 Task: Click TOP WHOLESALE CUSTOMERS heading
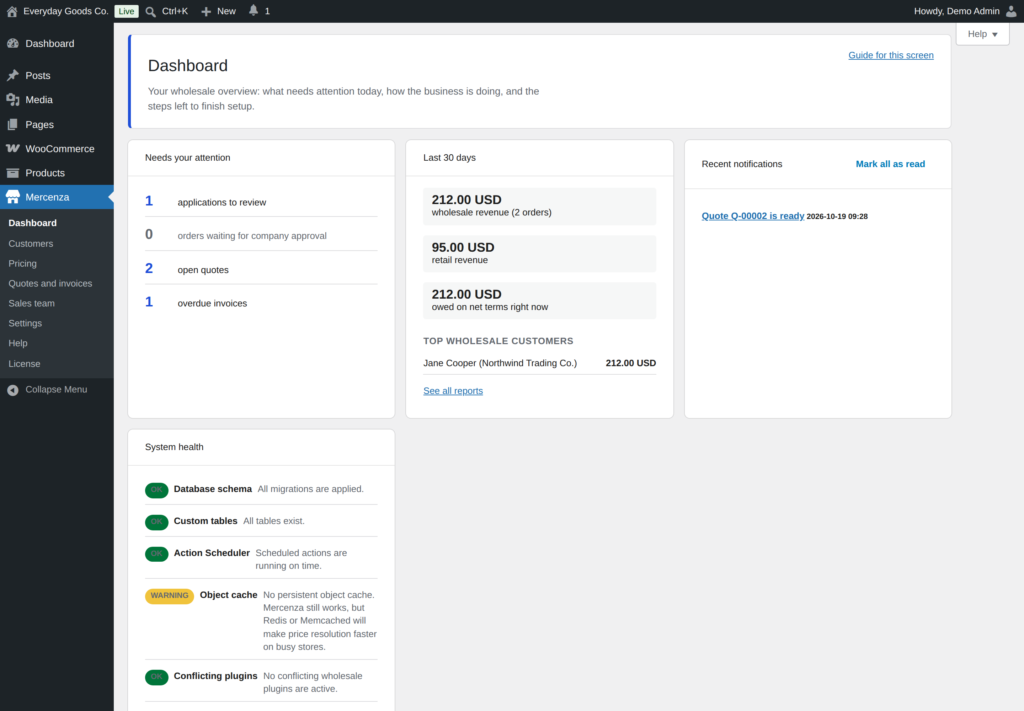click(498, 341)
